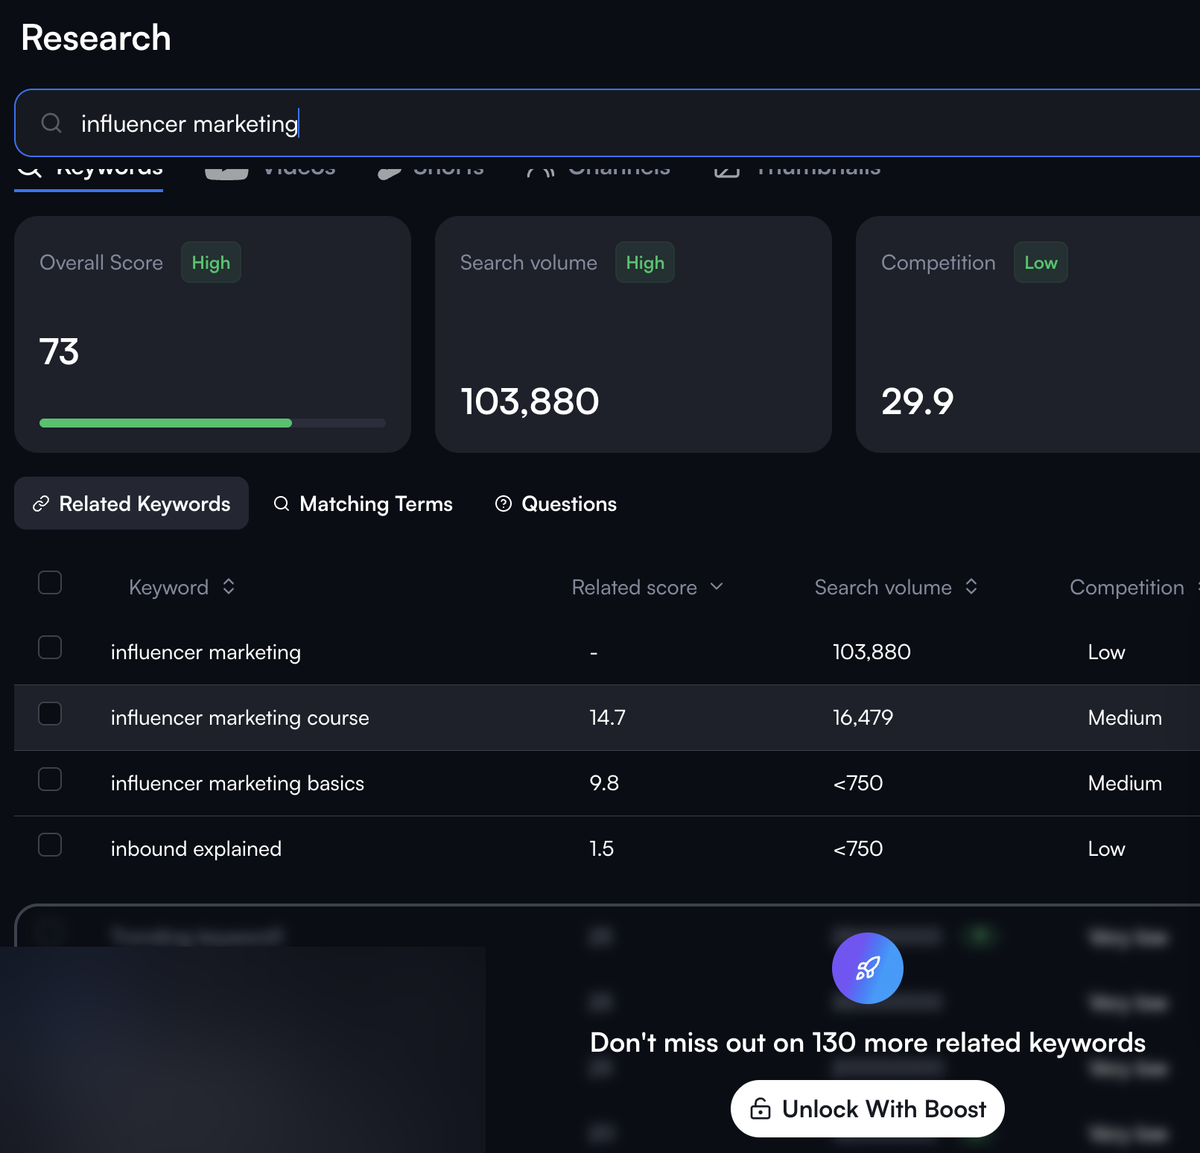
Task: Click the '14.7' related score cell
Action: point(607,718)
